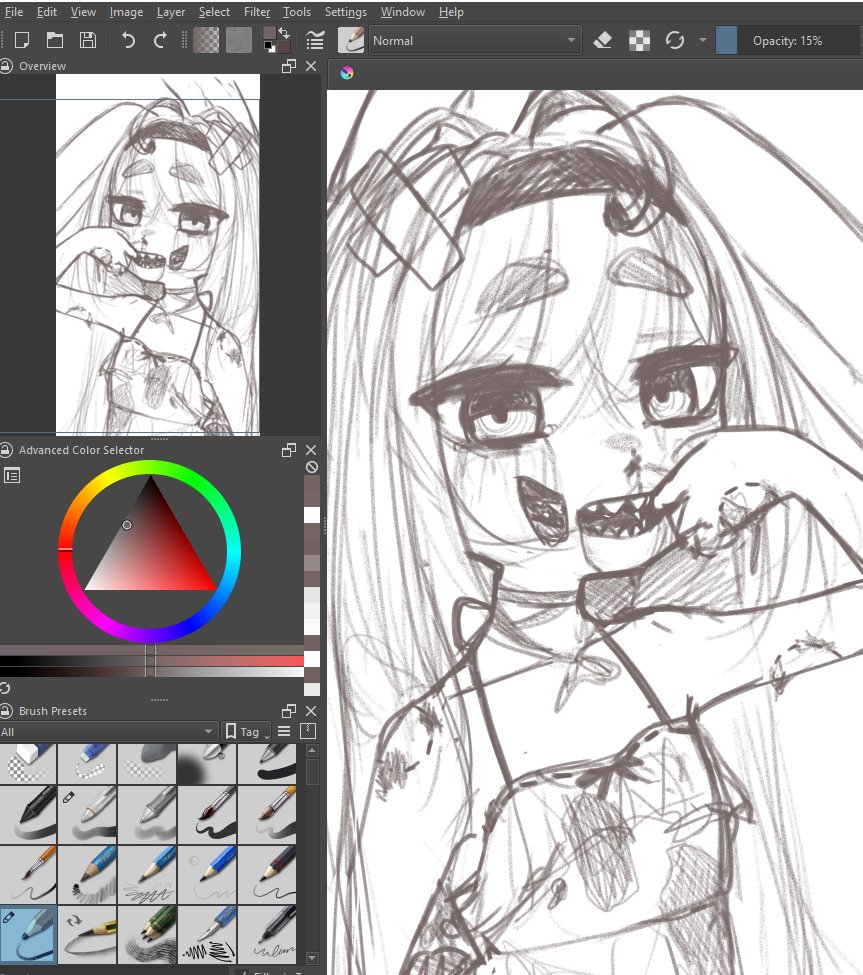Create a new document from toolbar

click(21, 40)
